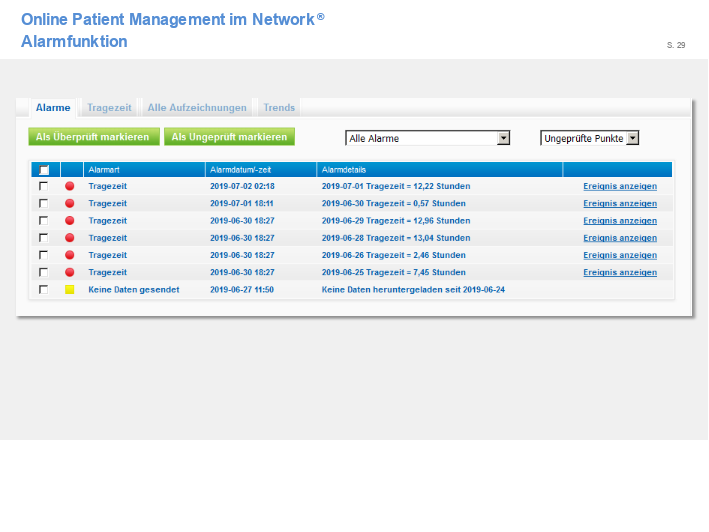This screenshot has width=709, height=532.
Task: Tick checkbox for Keine Daten gesendet row
Action: [x=43, y=289]
